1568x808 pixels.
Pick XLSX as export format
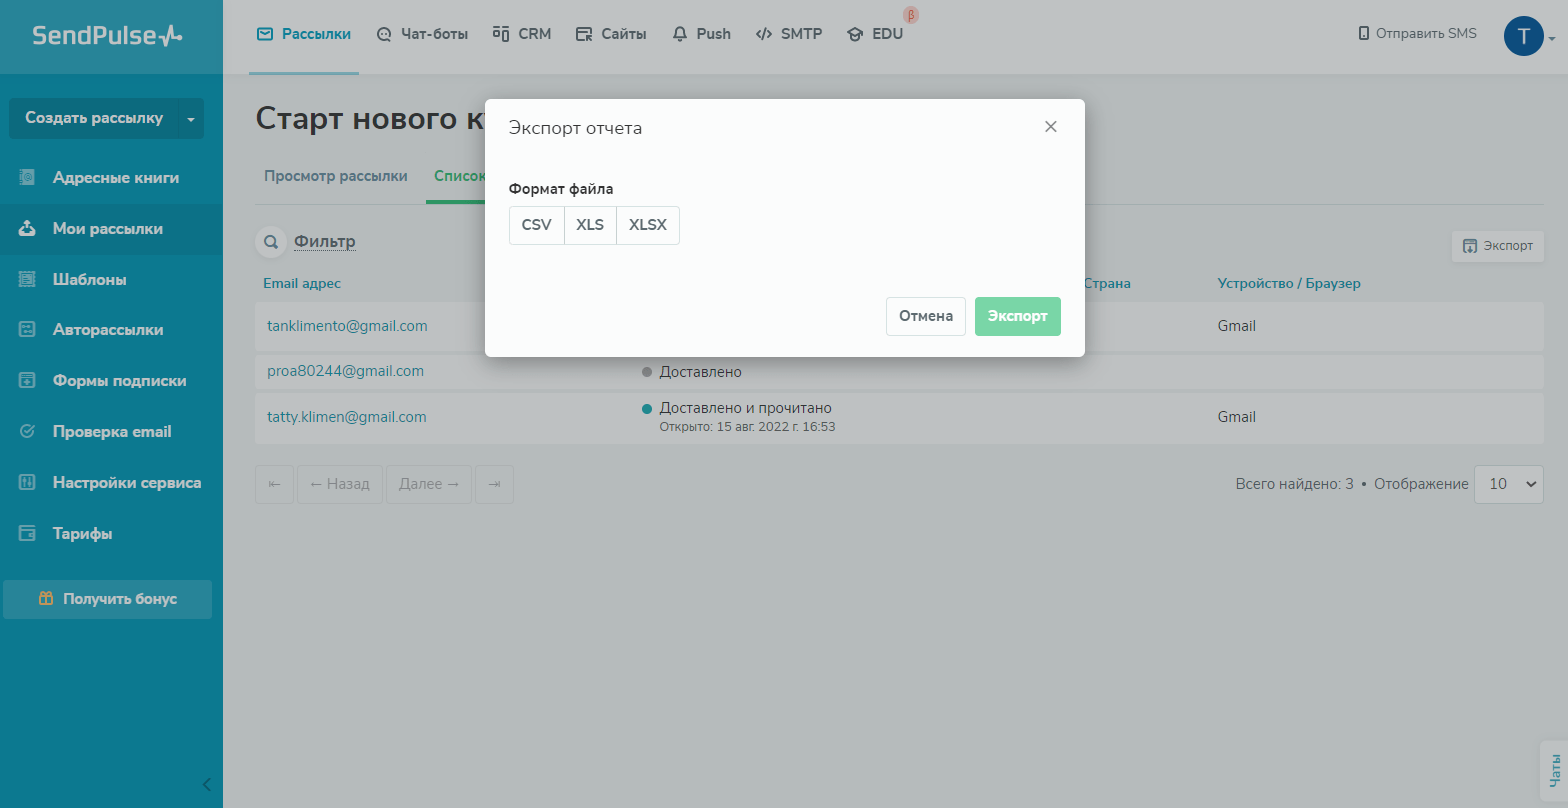[647, 225]
